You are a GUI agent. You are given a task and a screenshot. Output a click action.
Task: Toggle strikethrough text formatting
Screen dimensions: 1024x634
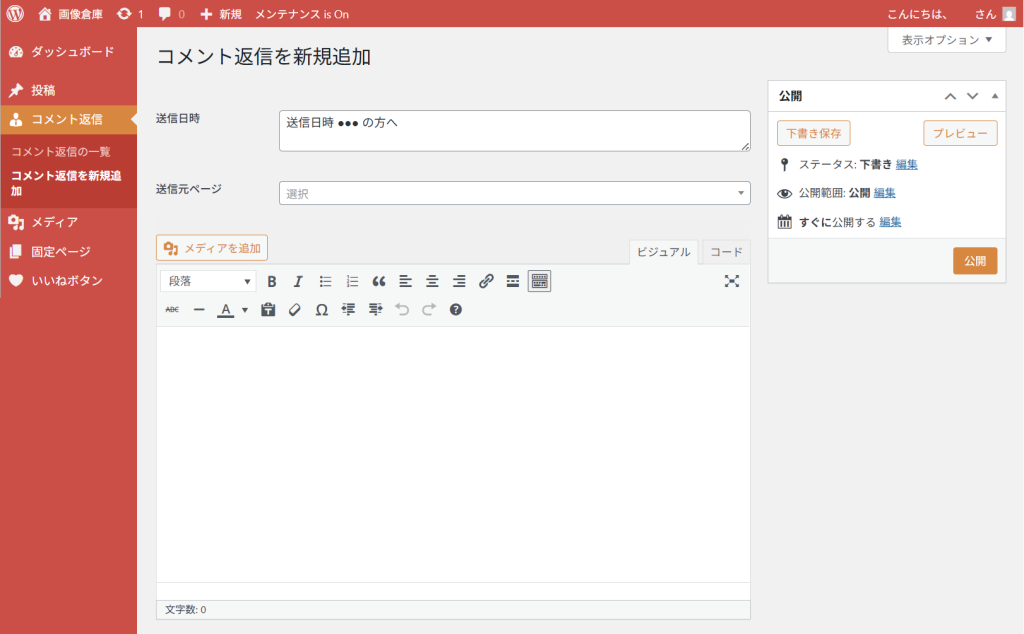[172, 310]
